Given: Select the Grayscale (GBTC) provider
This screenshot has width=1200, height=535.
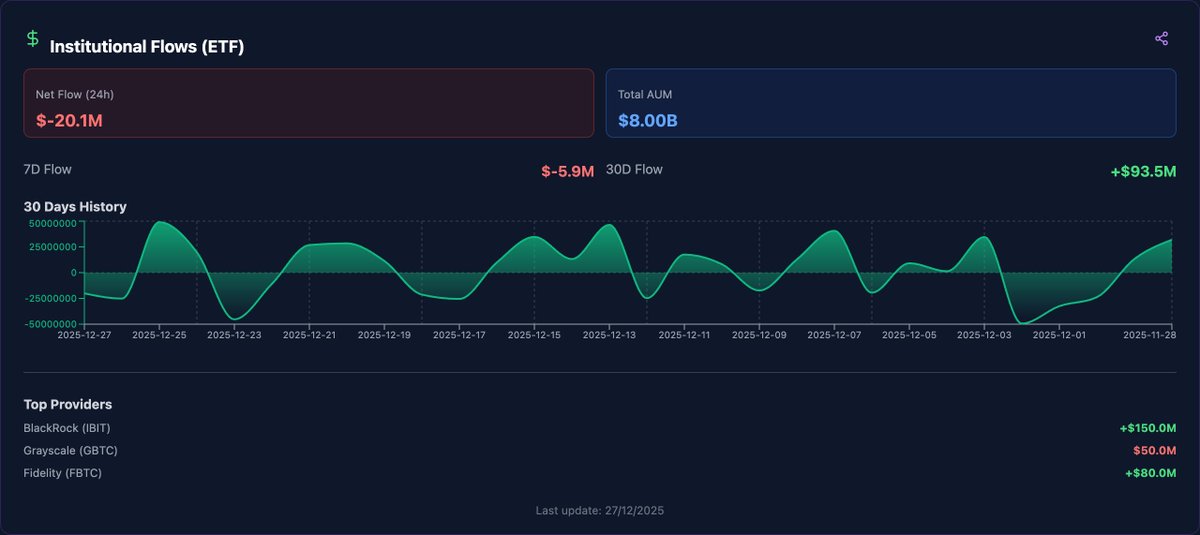Looking at the screenshot, I should [71, 450].
